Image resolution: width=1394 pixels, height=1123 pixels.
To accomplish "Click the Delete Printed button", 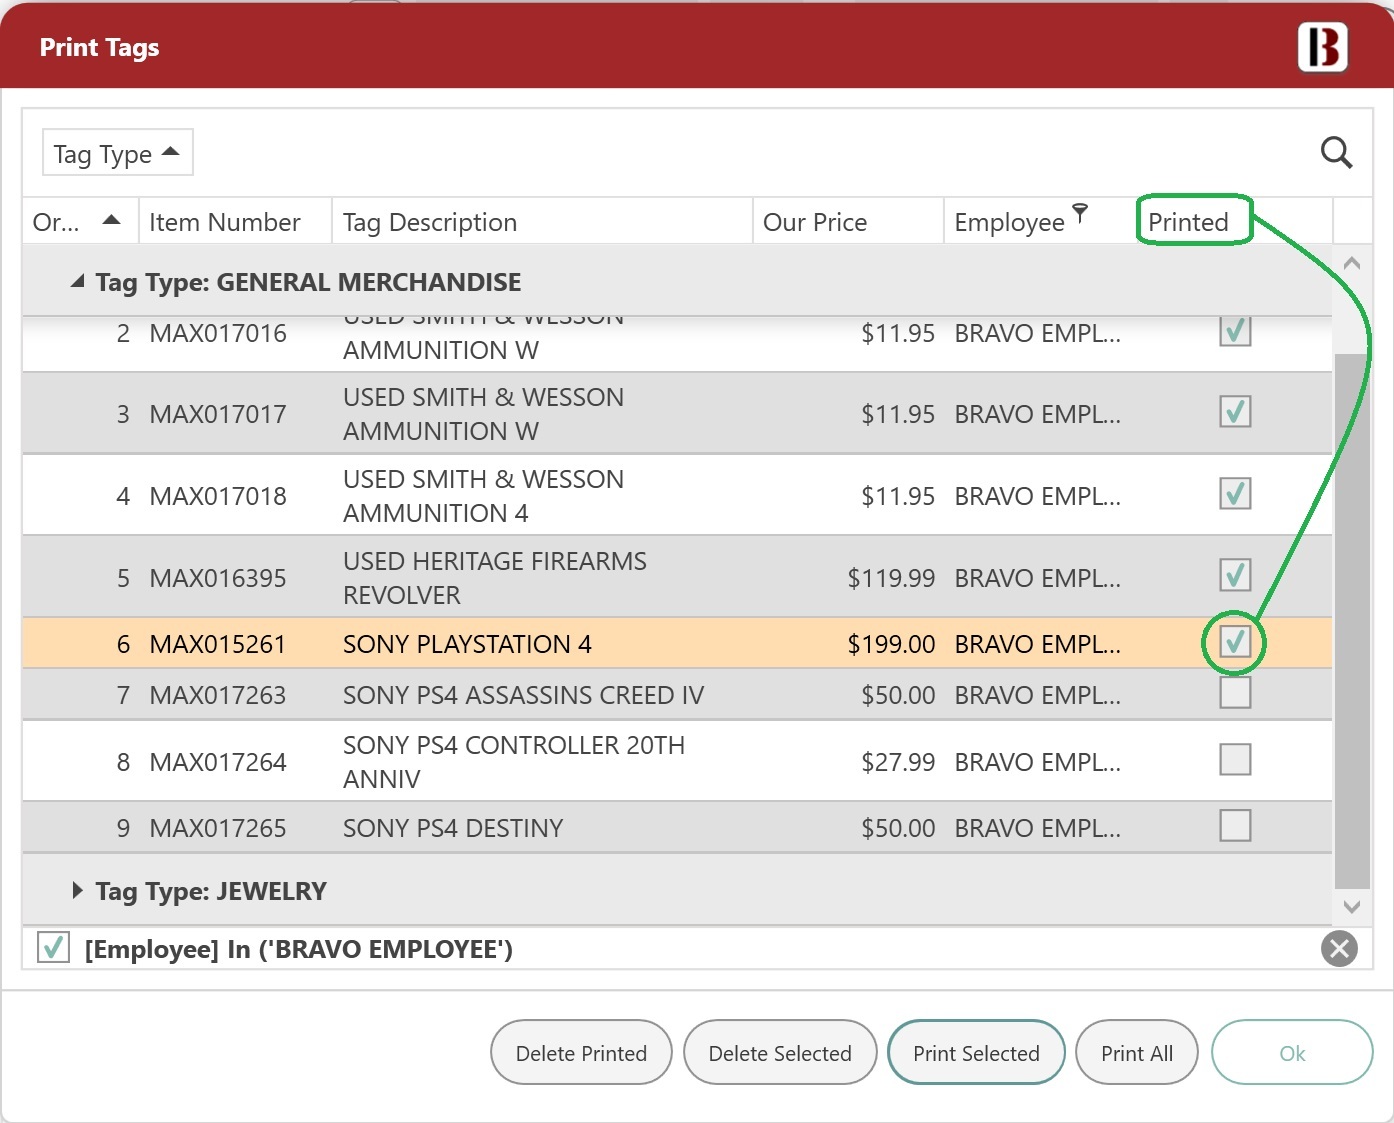I will [581, 1053].
